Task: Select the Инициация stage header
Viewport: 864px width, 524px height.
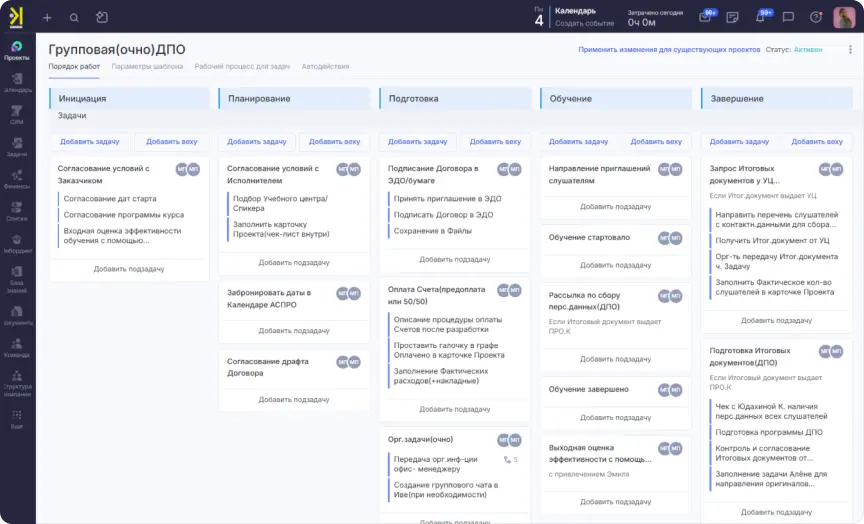Action: [x=129, y=99]
